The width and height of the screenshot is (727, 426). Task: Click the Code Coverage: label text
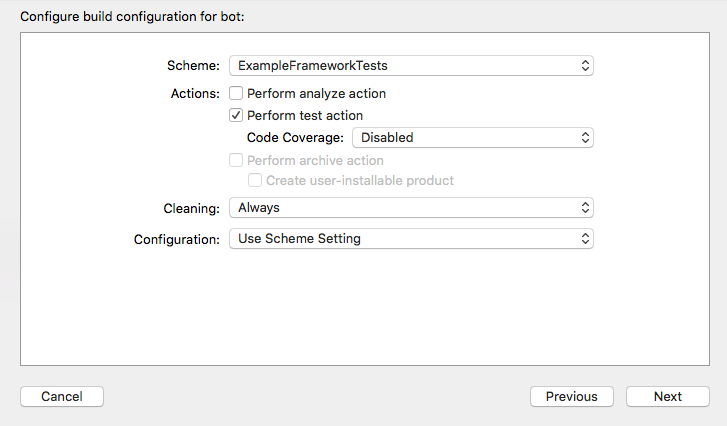(x=295, y=138)
